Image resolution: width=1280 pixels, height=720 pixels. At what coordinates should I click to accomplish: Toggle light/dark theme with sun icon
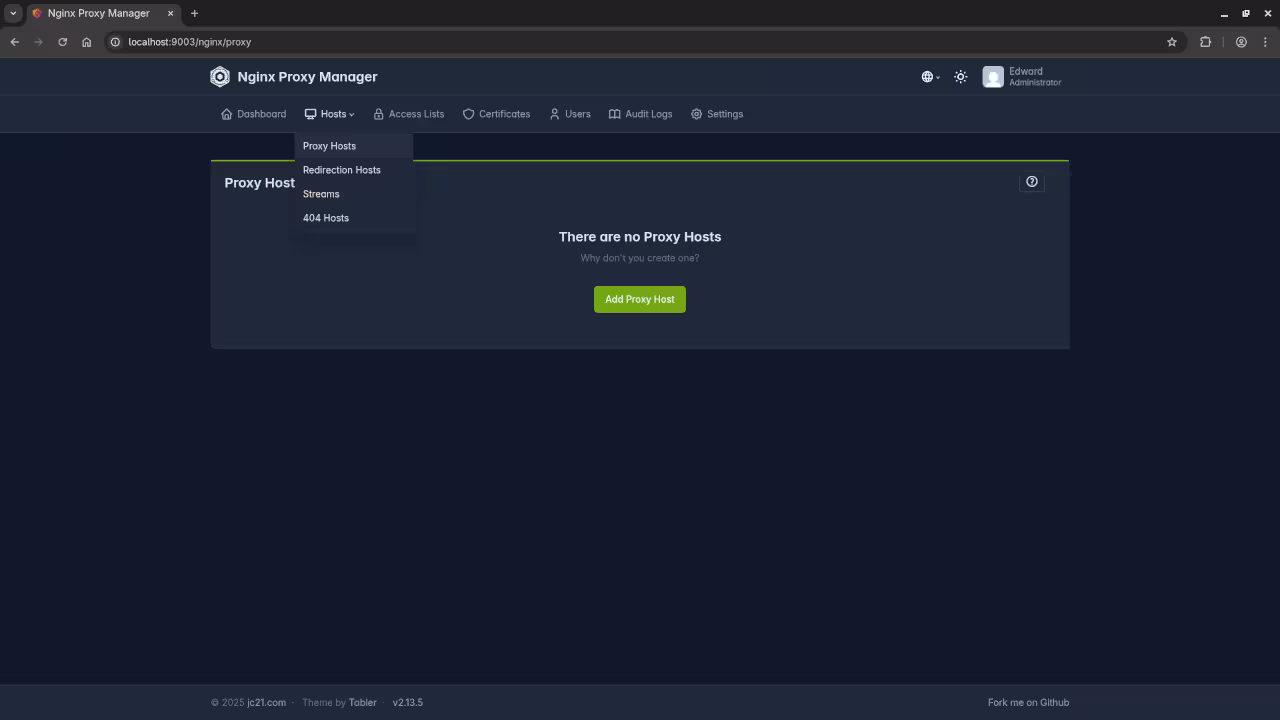pyautogui.click(x=960, y=76)
